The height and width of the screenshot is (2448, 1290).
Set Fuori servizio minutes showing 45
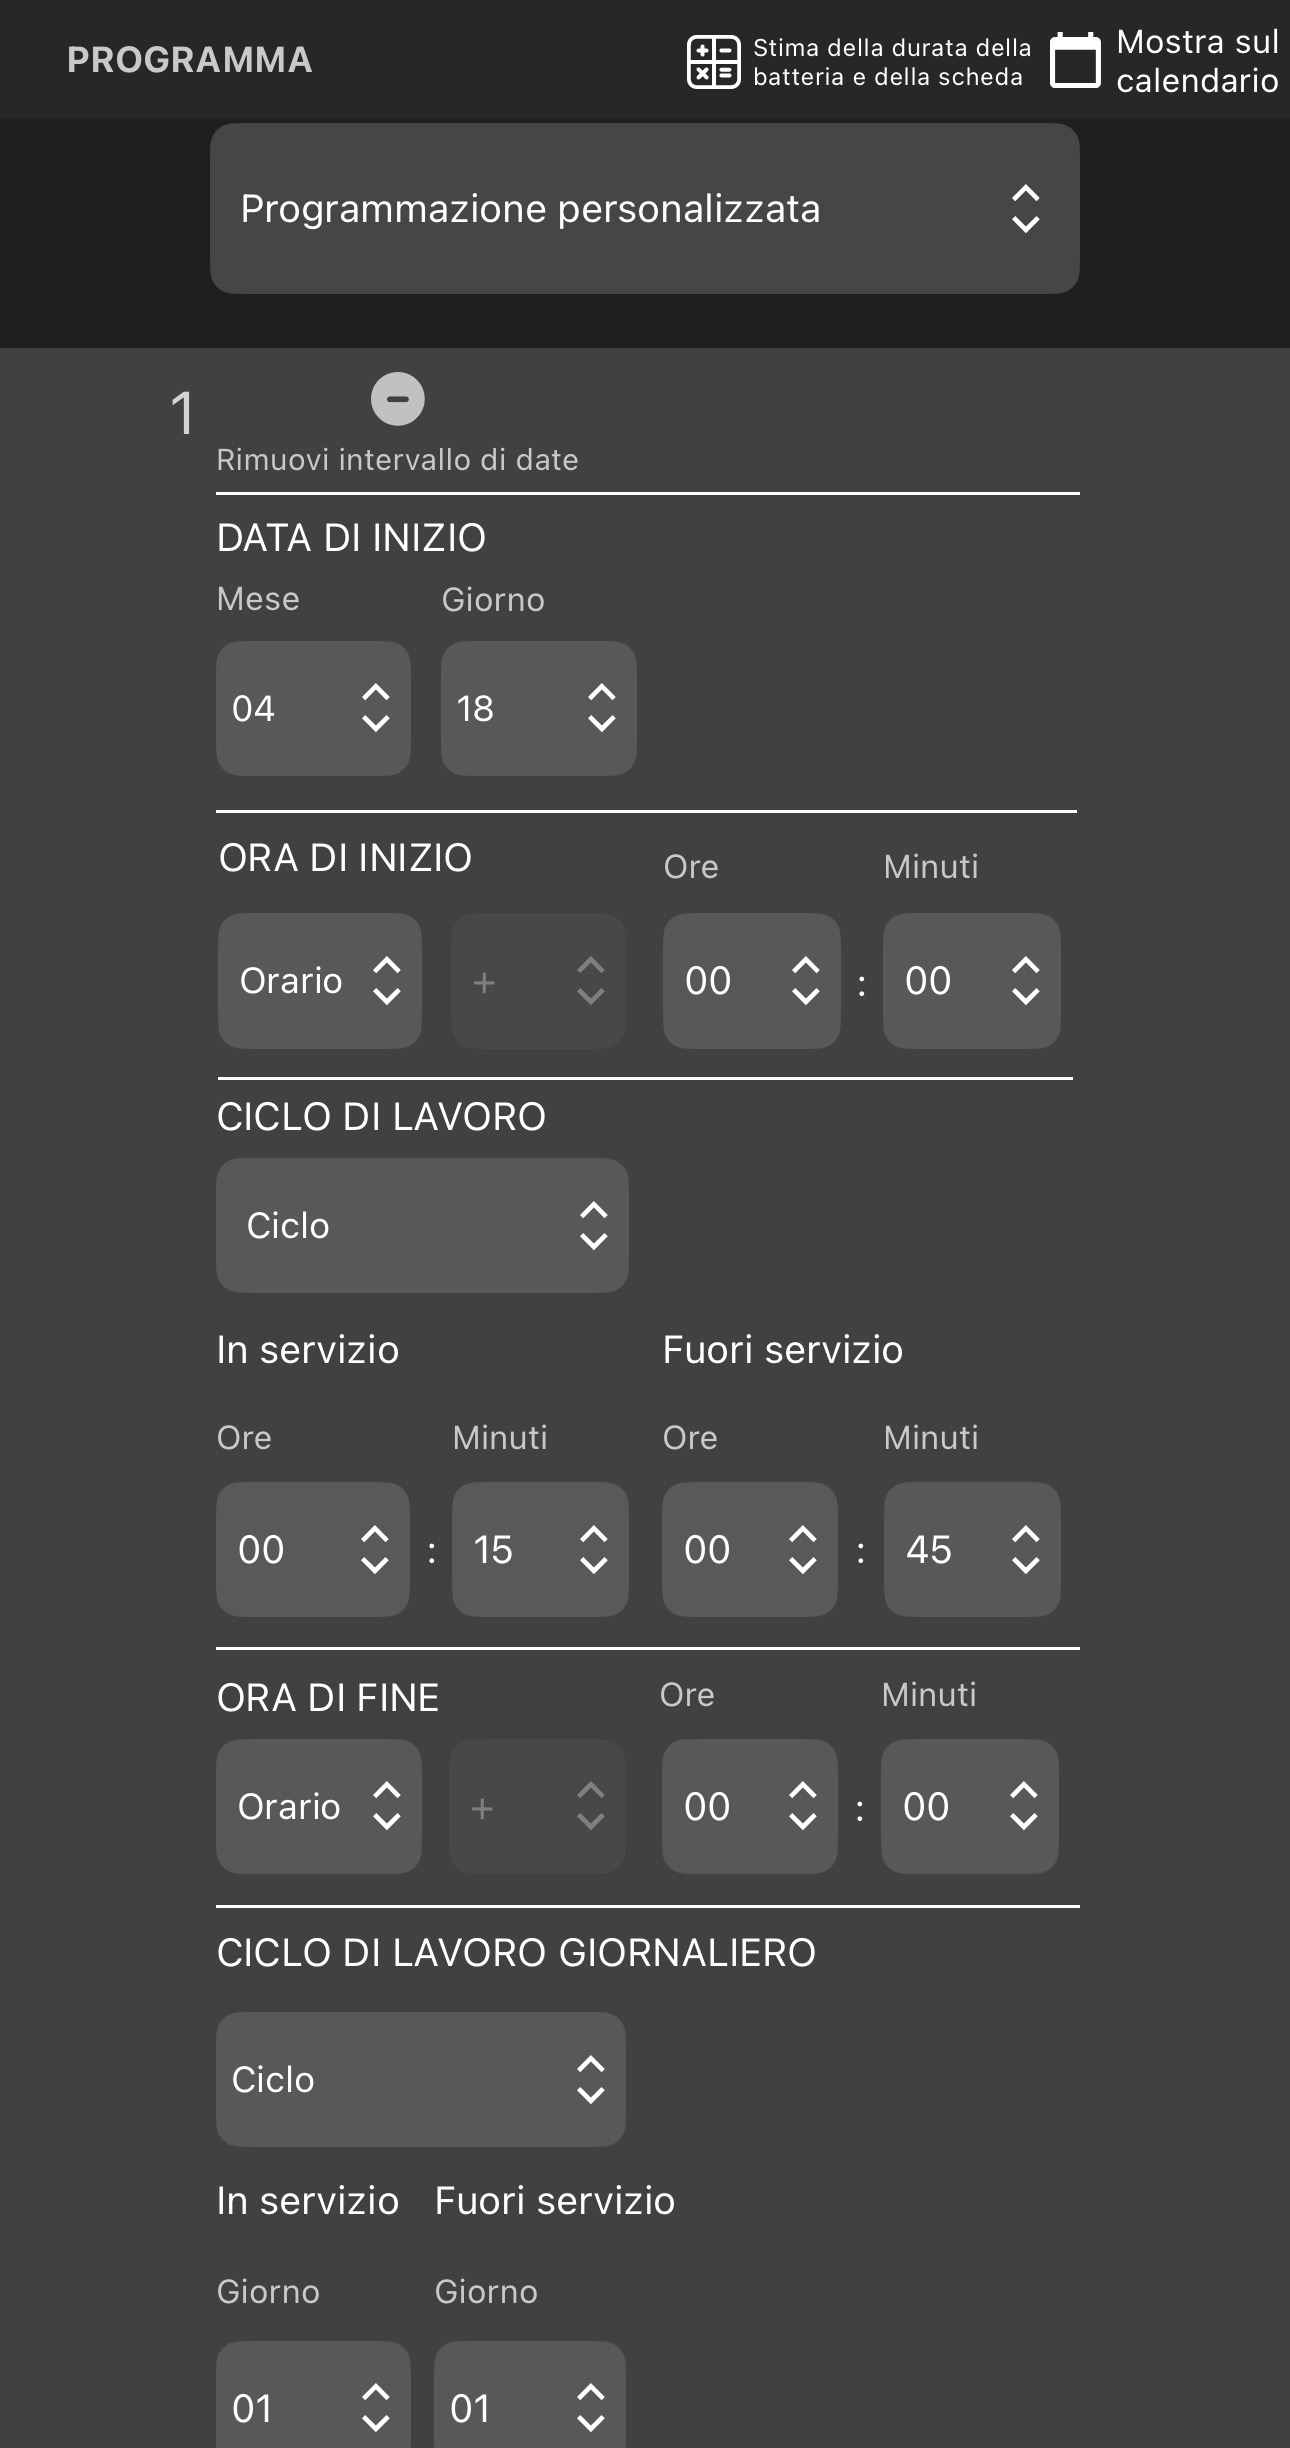tap(971, 1550)
